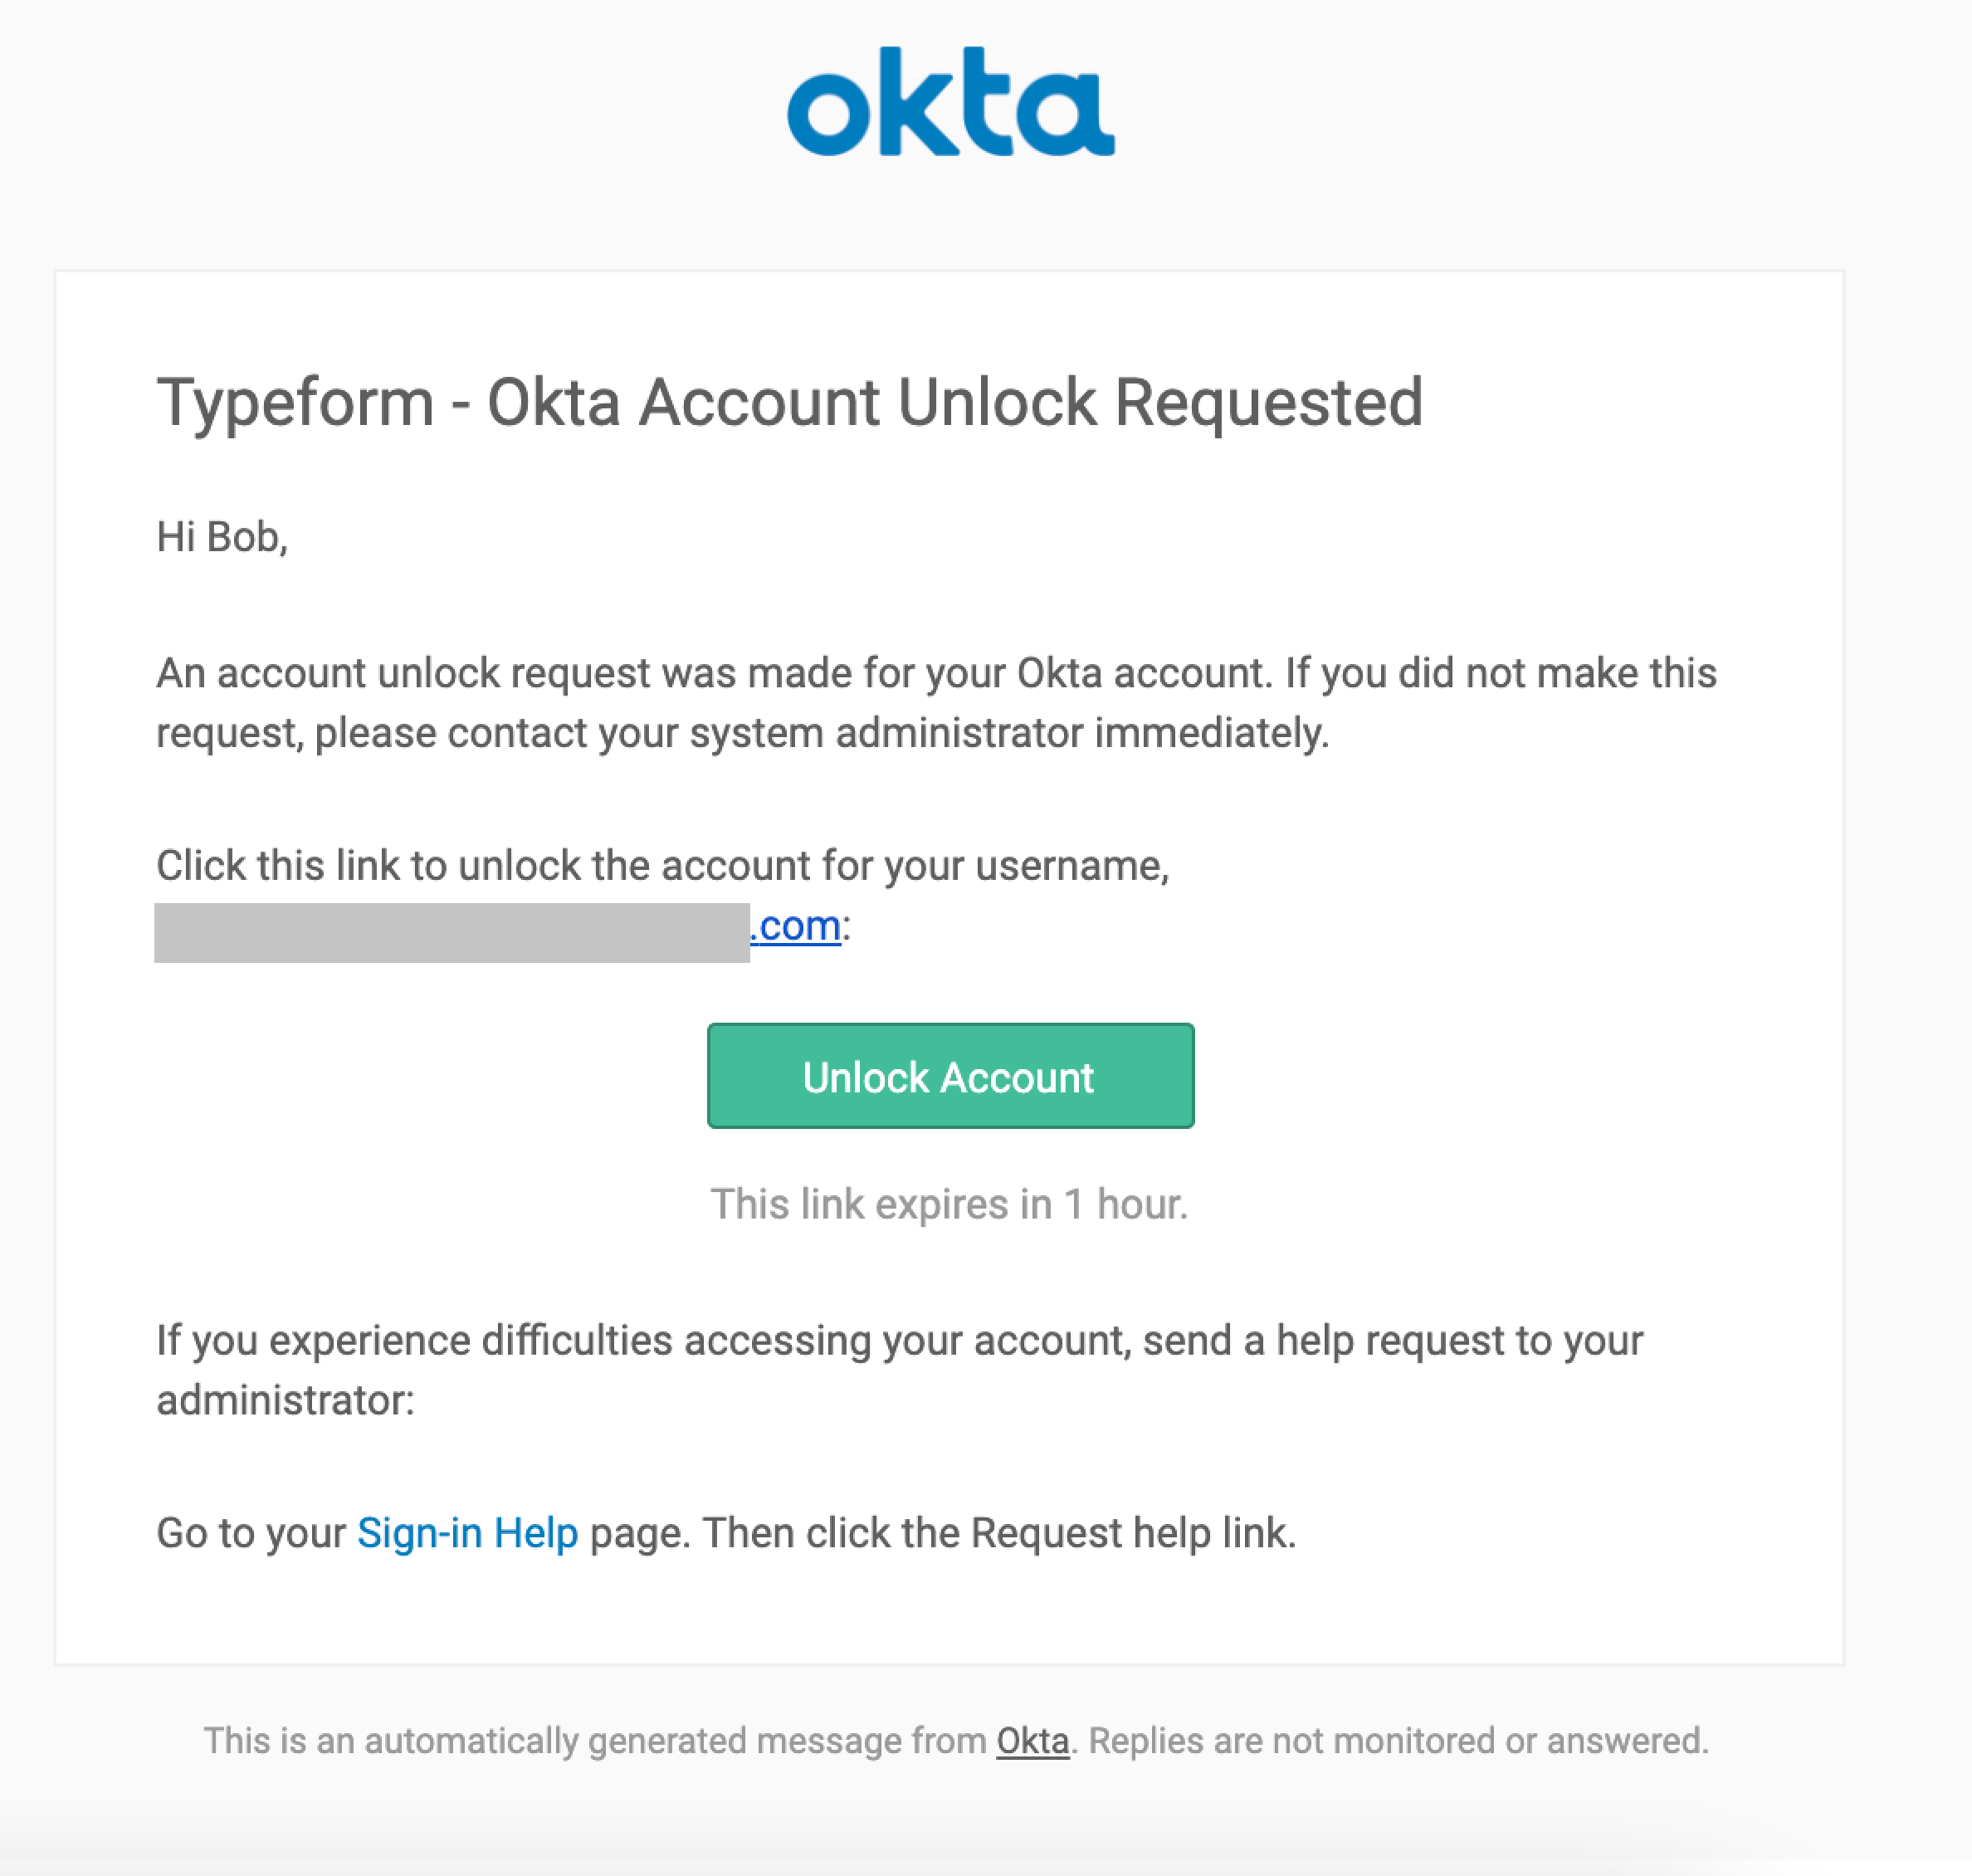Click the Okta logo at top
The width and height of the screenshot is (1972, 1876).
pos(950,101)
